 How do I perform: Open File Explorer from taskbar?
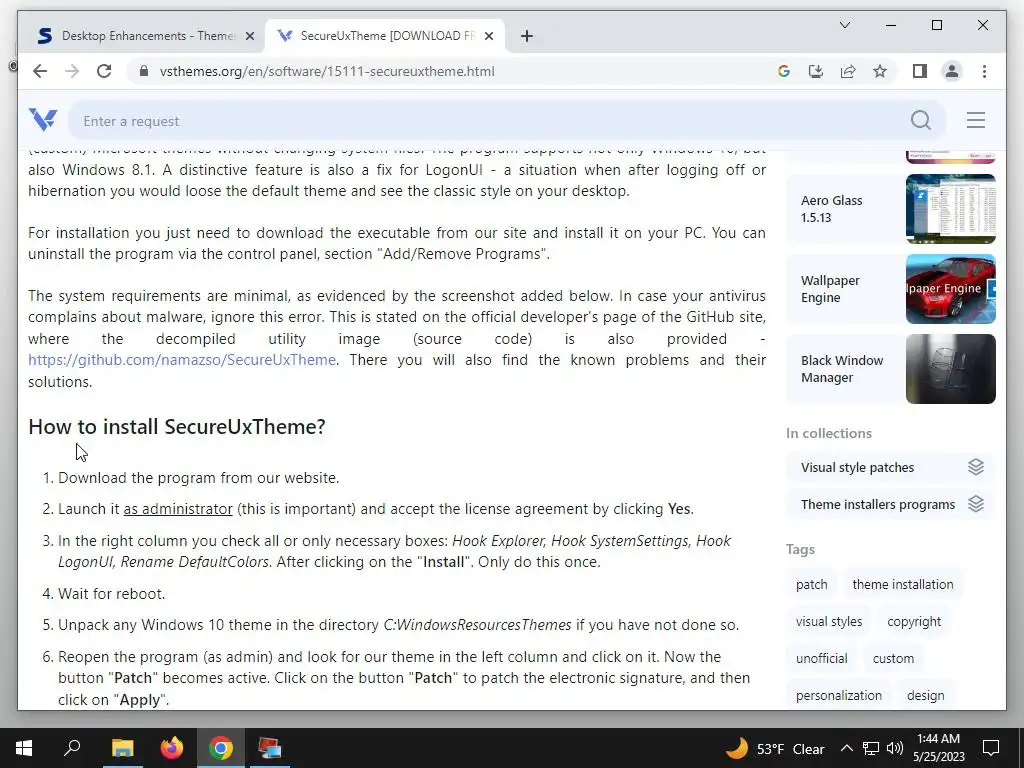(x=122, y=748)
